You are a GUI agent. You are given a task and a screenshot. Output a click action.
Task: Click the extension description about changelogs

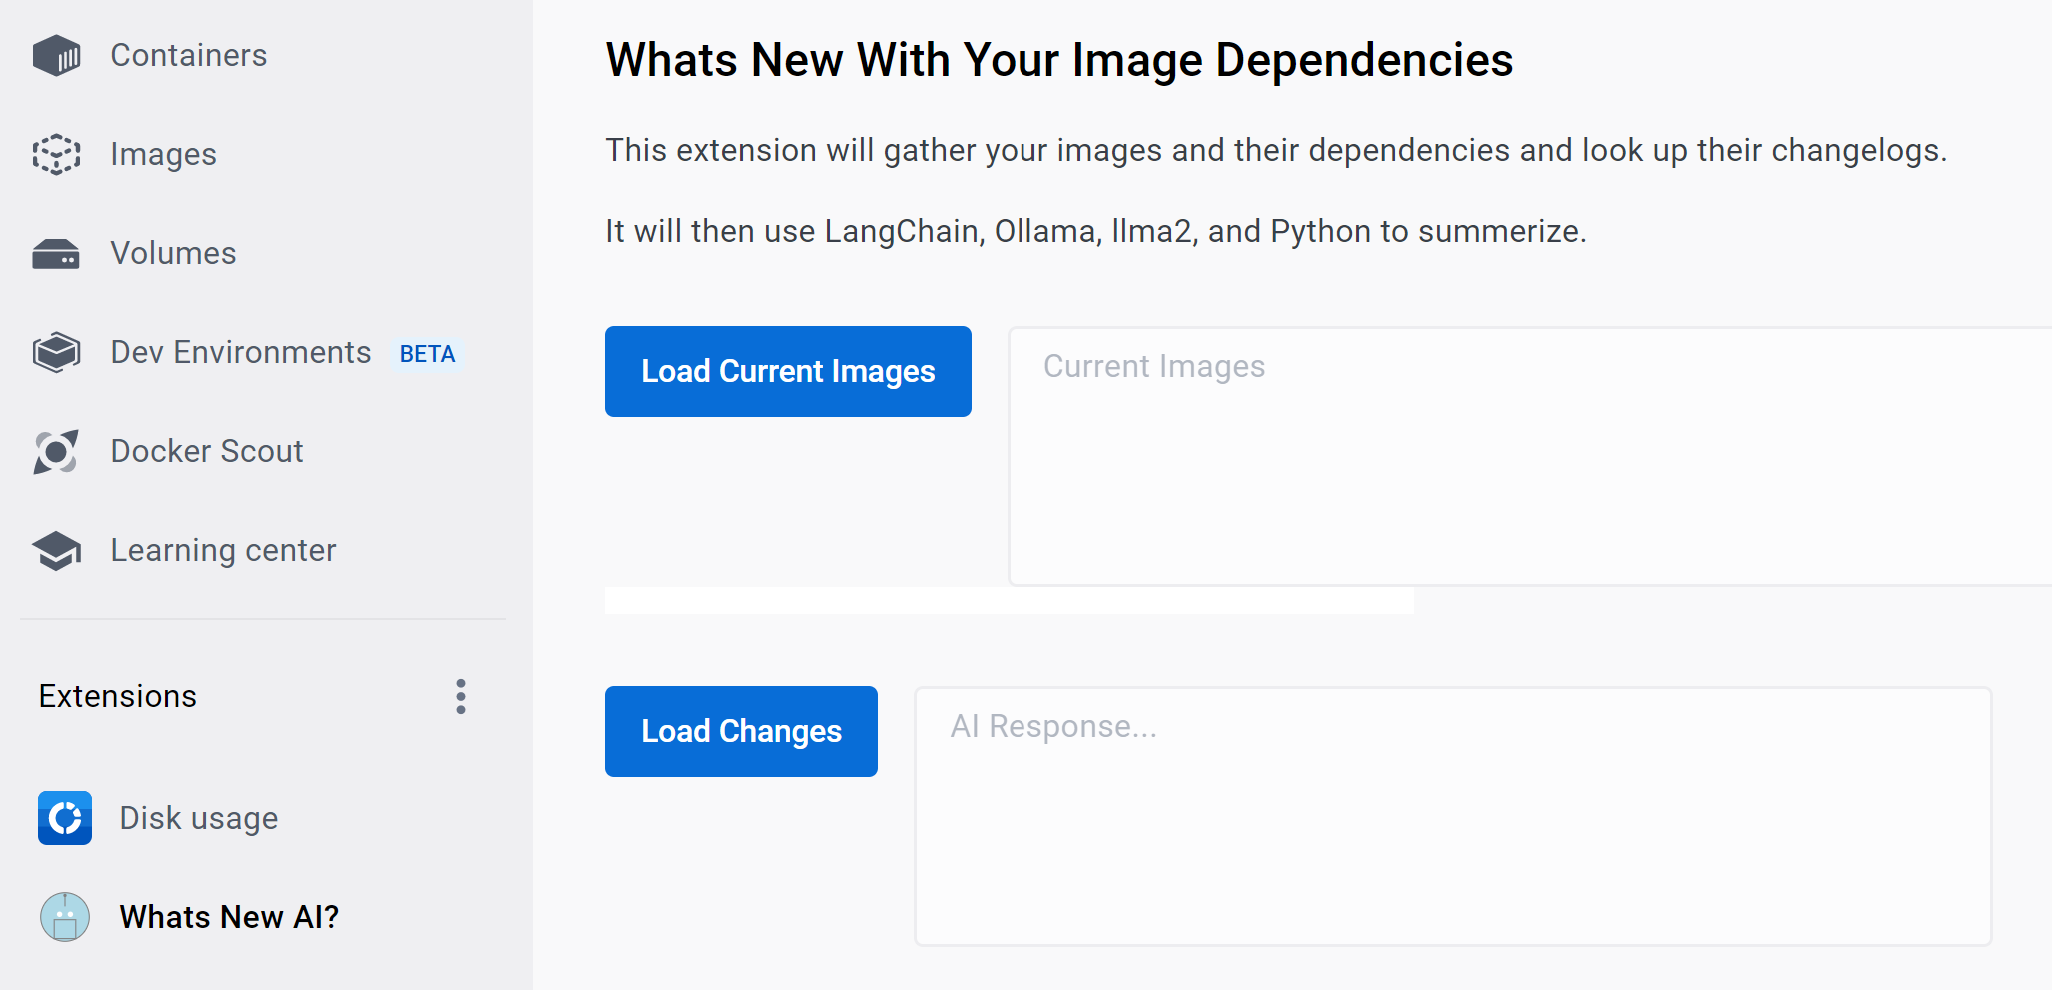pos(1277,150)
